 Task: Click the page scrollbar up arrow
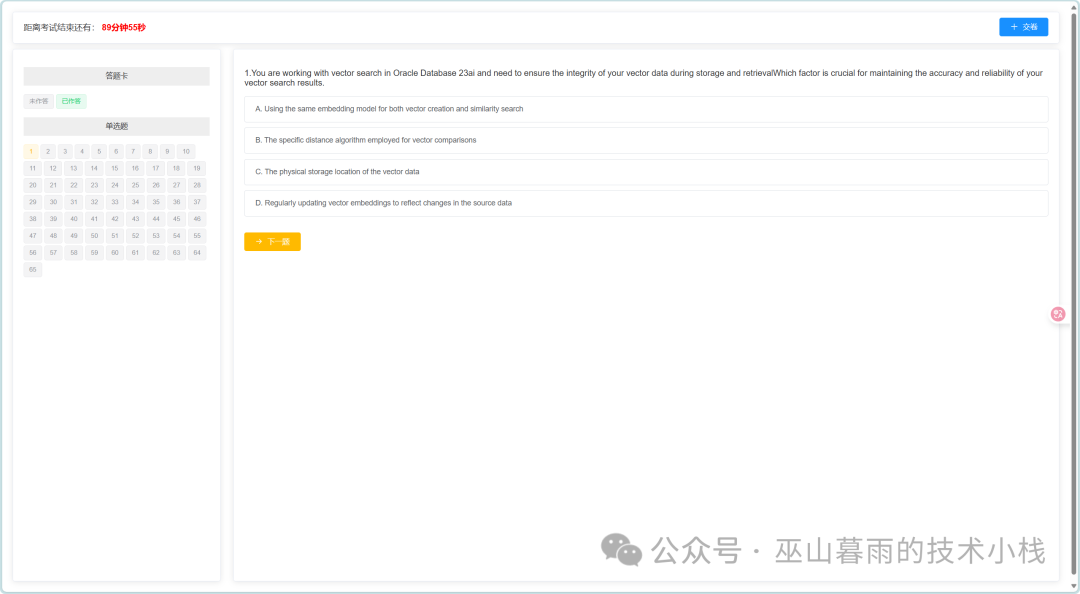[1074, 7]
